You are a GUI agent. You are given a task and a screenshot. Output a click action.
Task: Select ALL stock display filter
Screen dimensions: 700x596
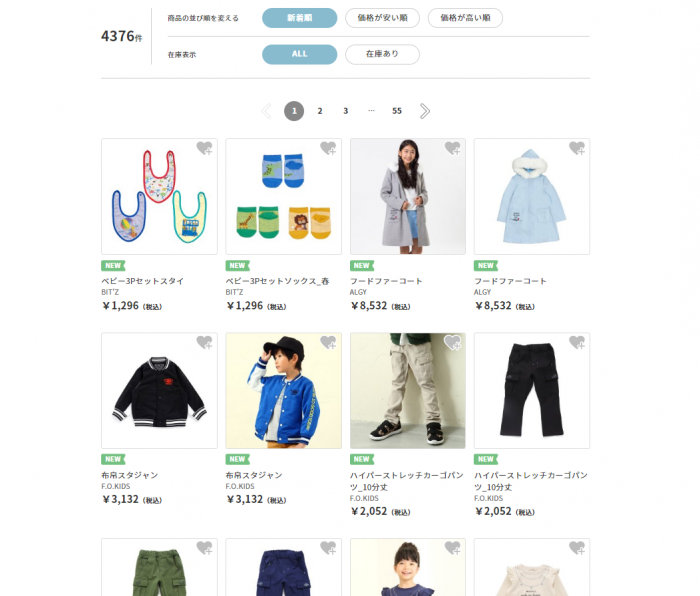[300, 54]
